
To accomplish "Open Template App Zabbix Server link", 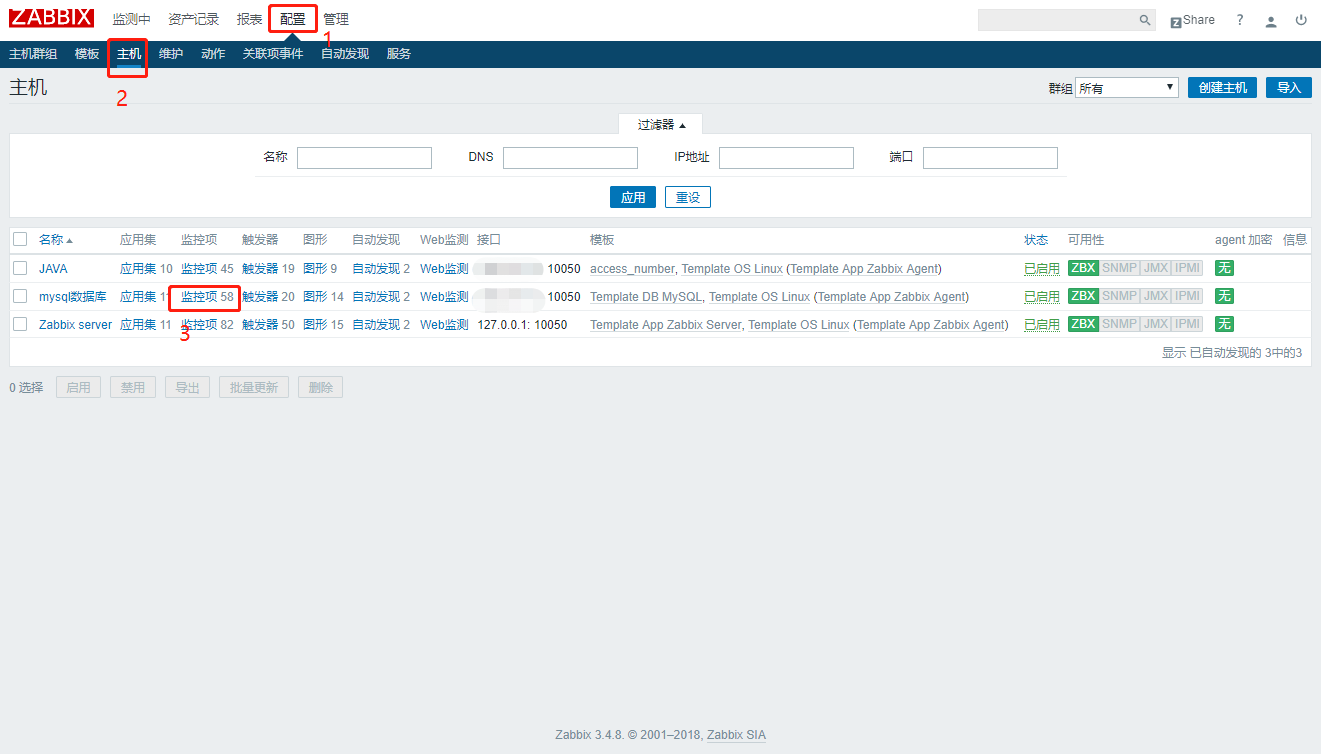I will click(x=665, y=324).
